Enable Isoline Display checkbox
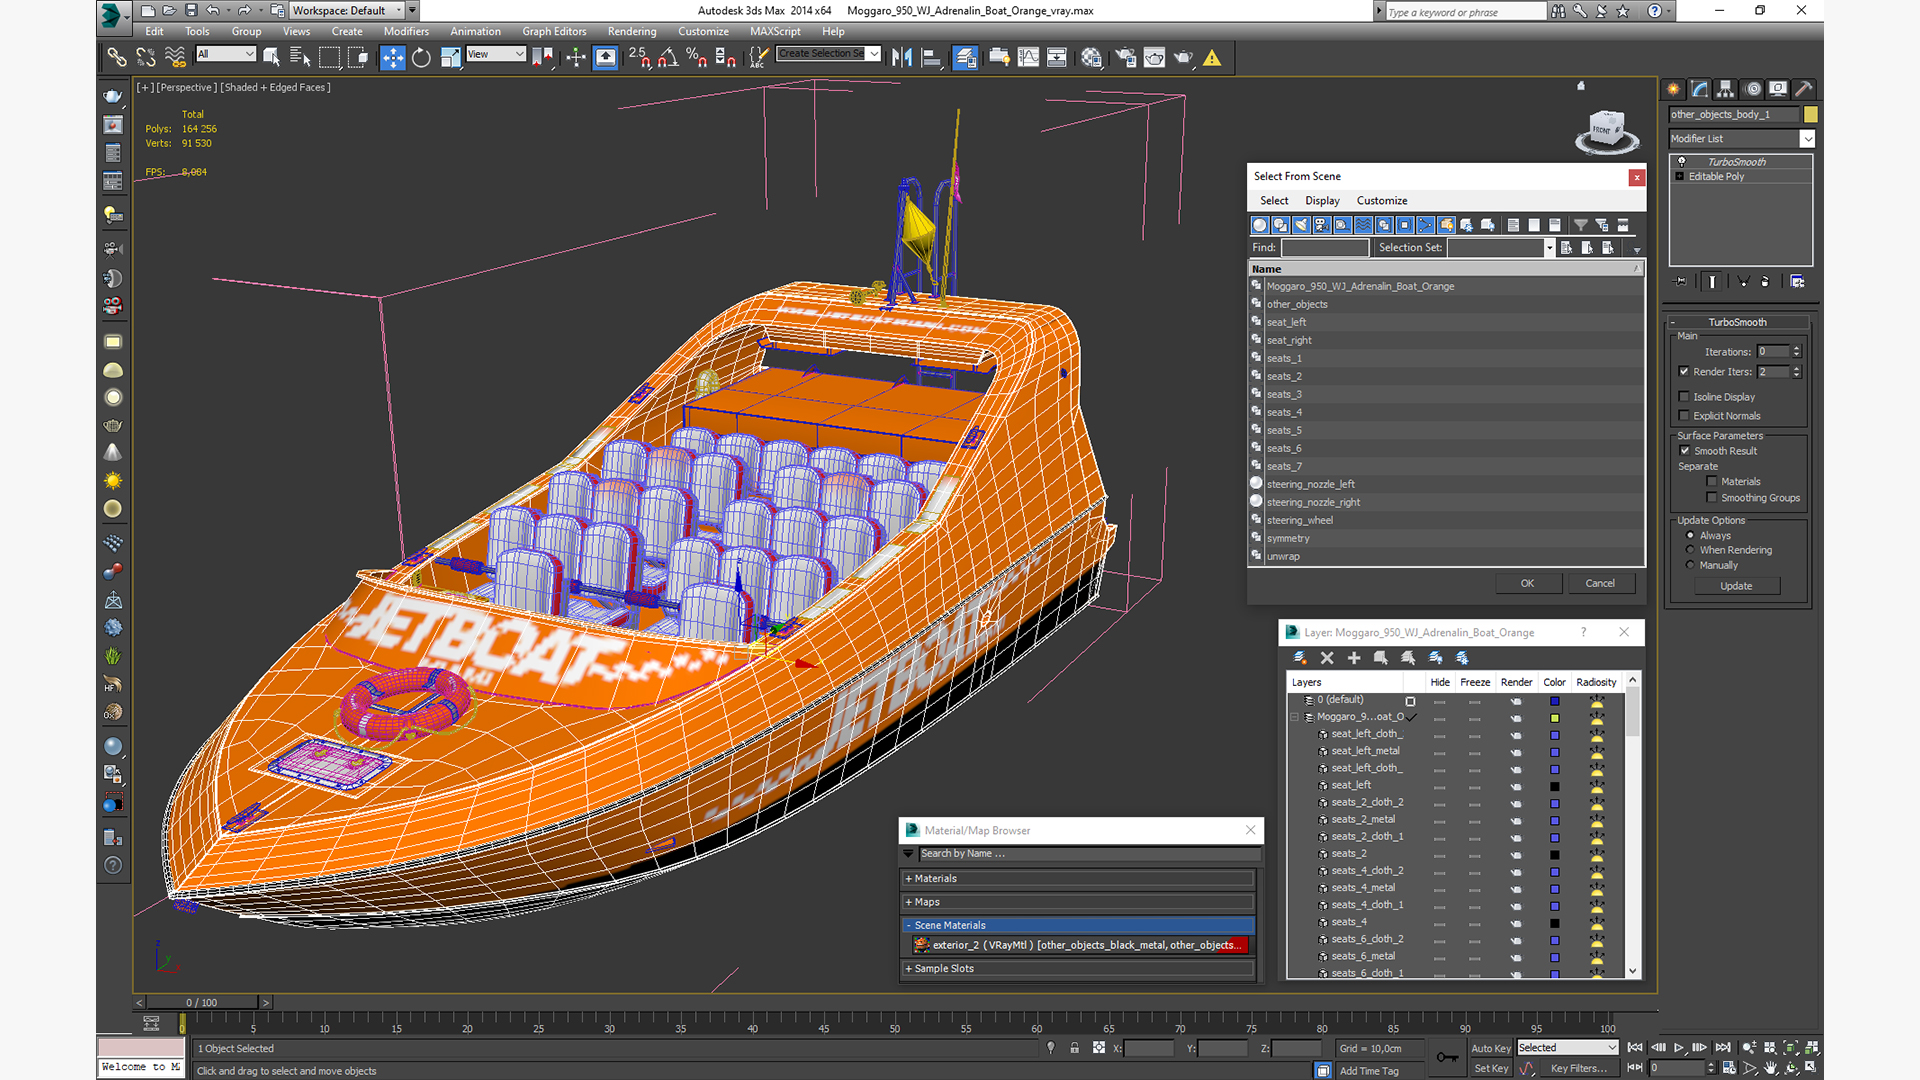Viewport: 1920px width, 1080px height. (x=1684, y=397)
